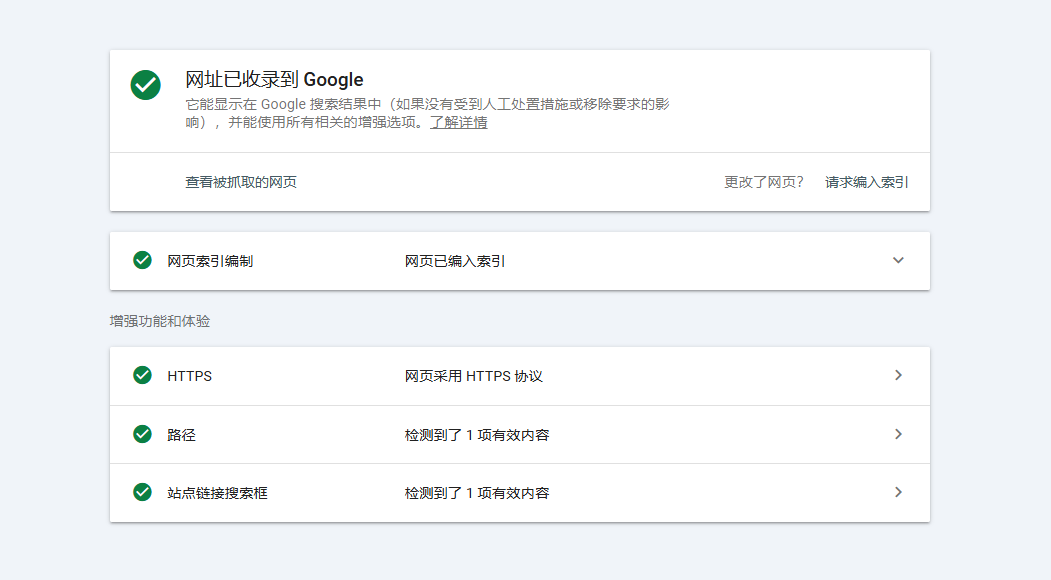
Task: Click the large green check icon beside 网址已收录到 Google
Action: 145,85
